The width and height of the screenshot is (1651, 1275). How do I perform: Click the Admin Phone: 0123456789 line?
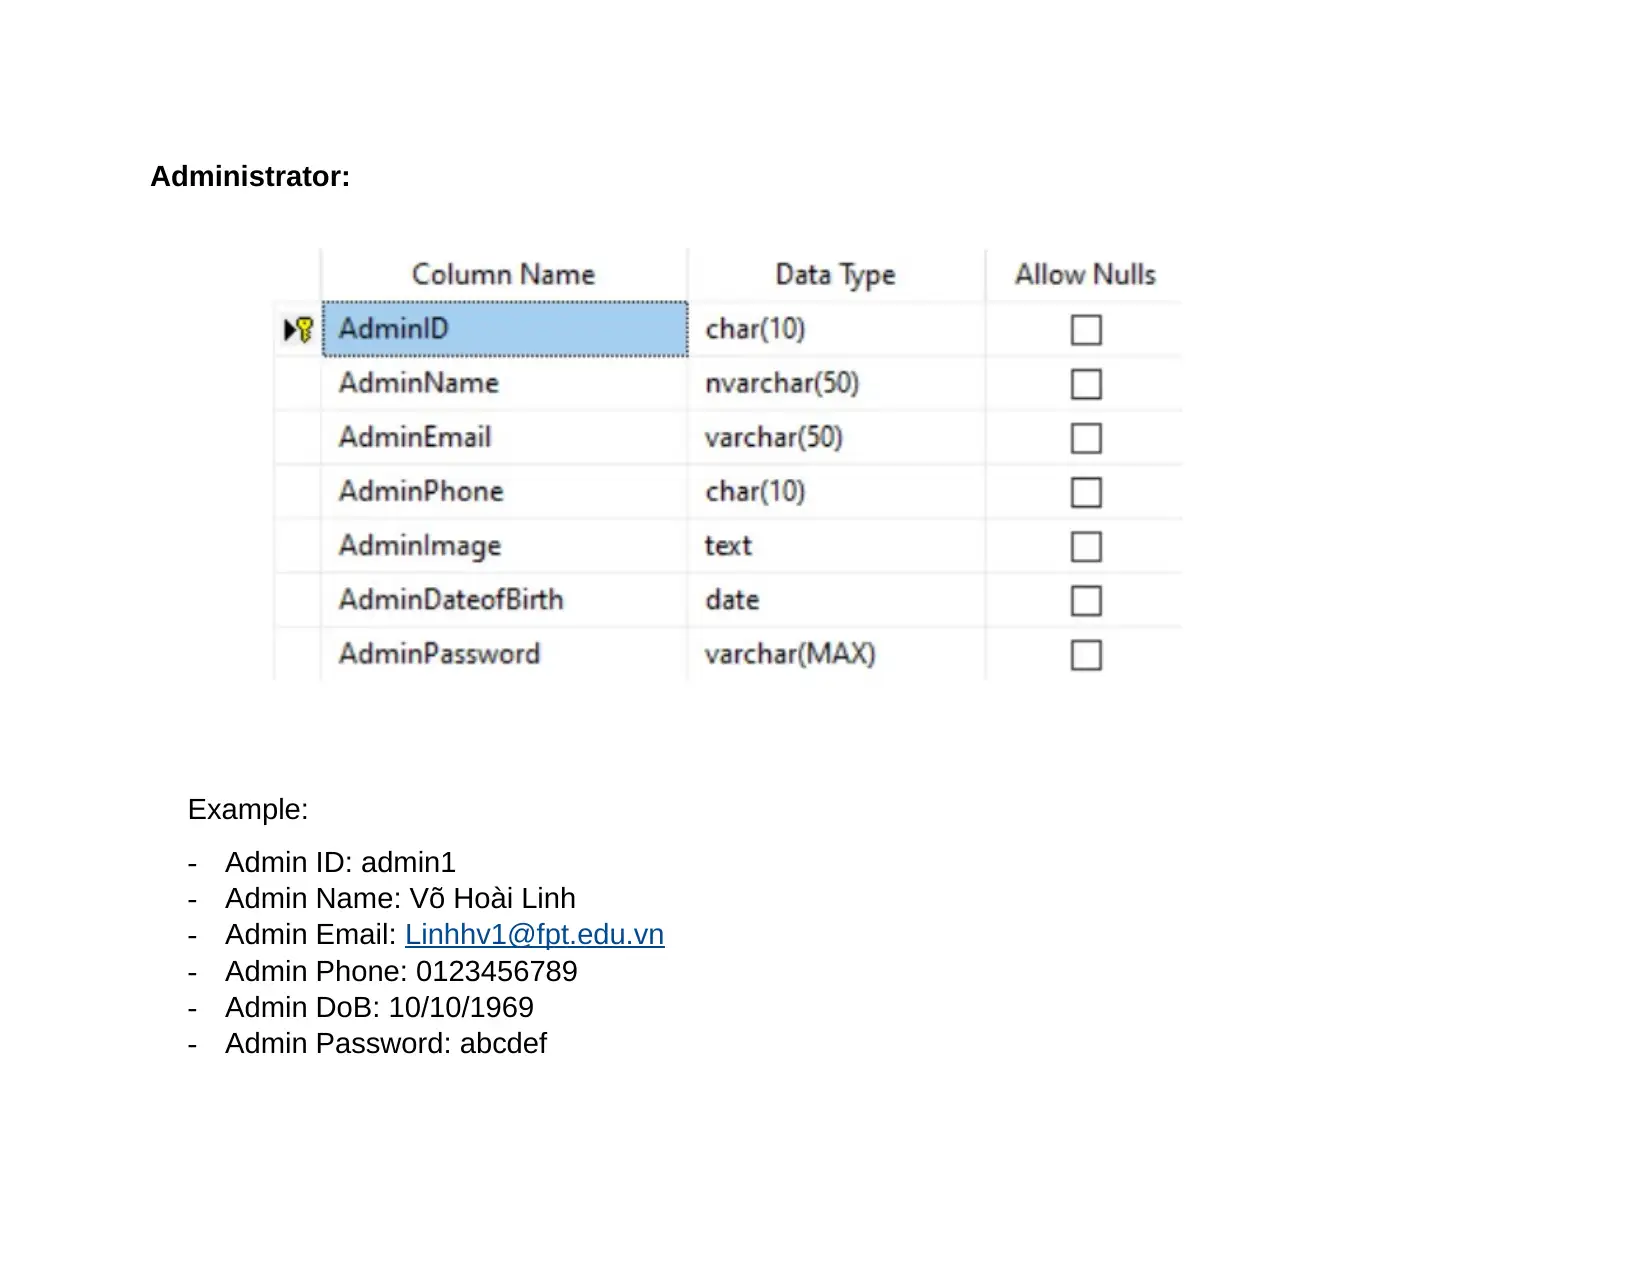[x=401, y=971]
